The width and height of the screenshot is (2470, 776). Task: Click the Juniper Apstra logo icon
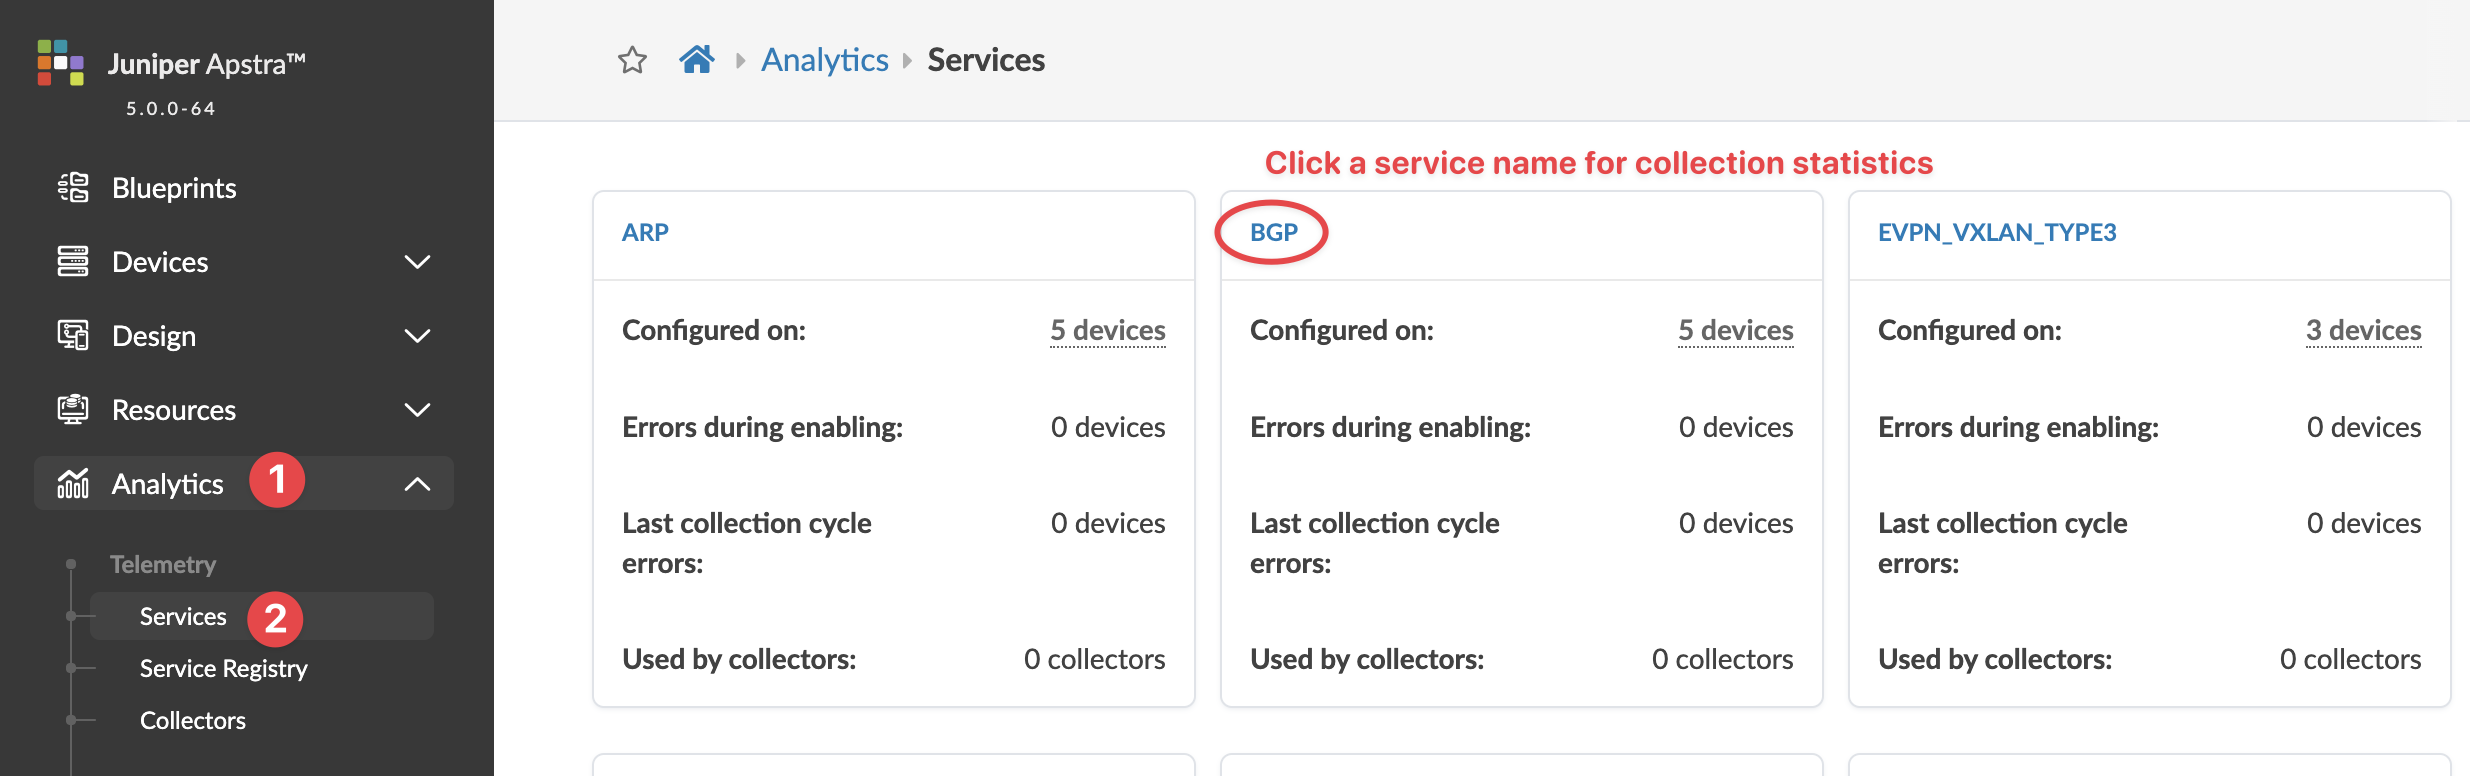coord(60,63)
